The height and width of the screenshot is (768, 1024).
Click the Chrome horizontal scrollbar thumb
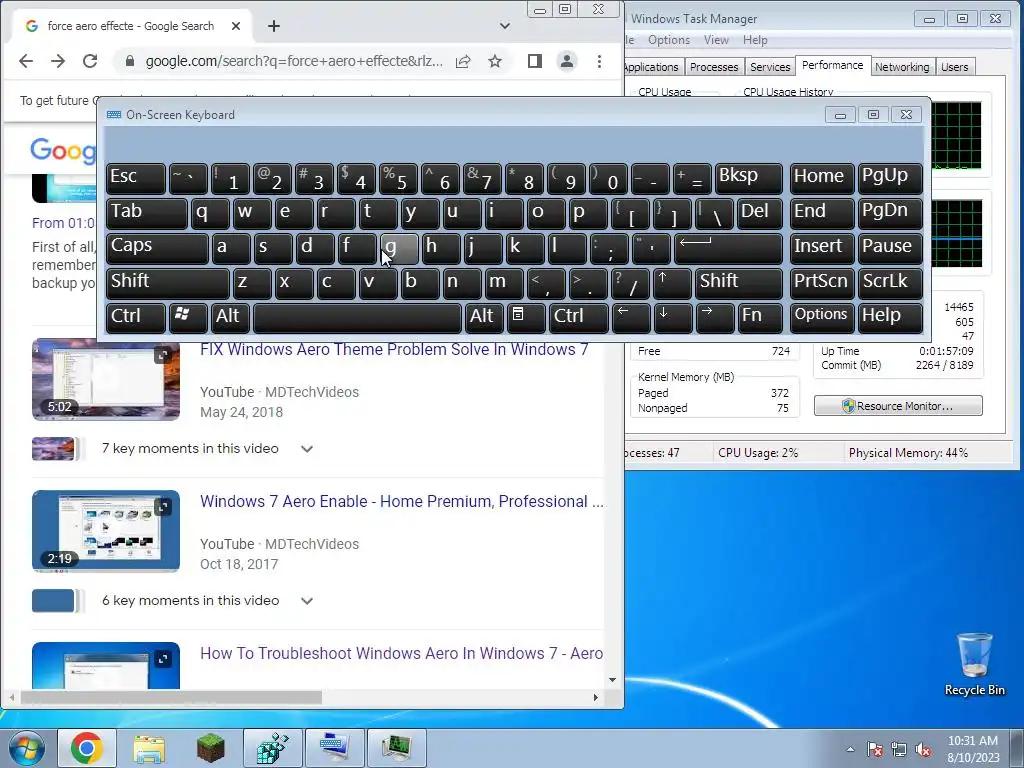171,697
